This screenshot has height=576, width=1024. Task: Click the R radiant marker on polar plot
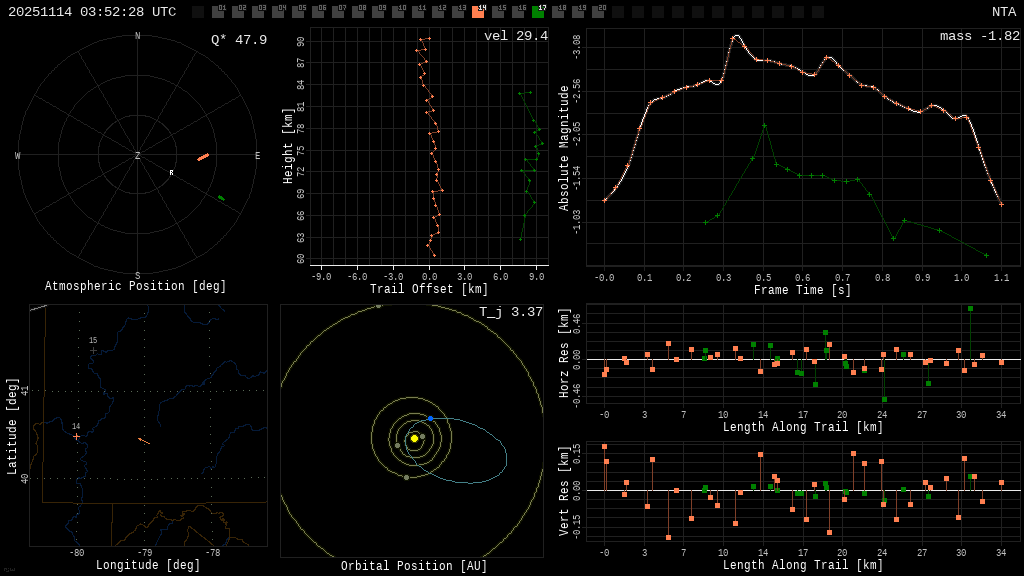[171, 173]
